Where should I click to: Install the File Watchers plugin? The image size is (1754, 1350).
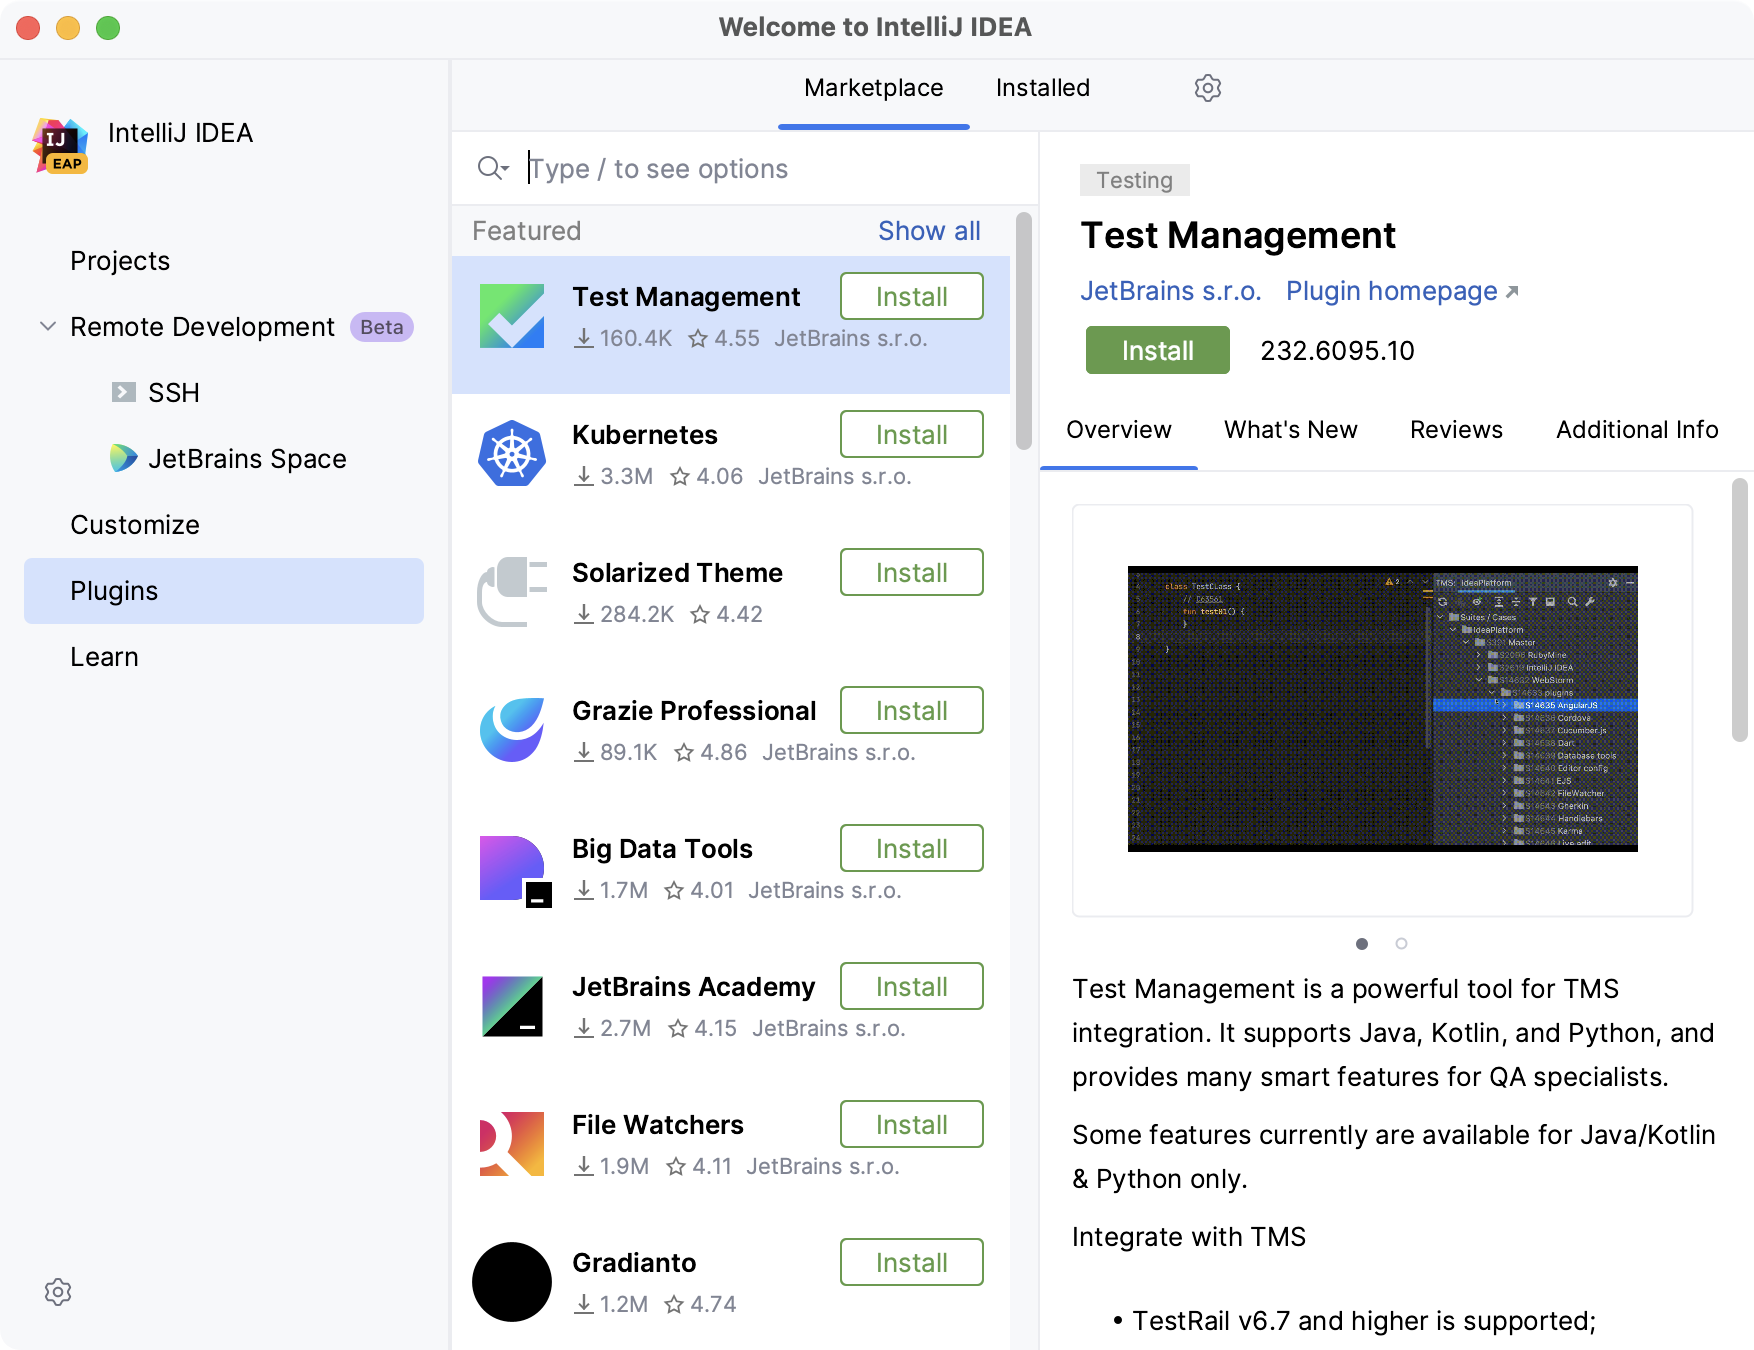(912, 1124)
